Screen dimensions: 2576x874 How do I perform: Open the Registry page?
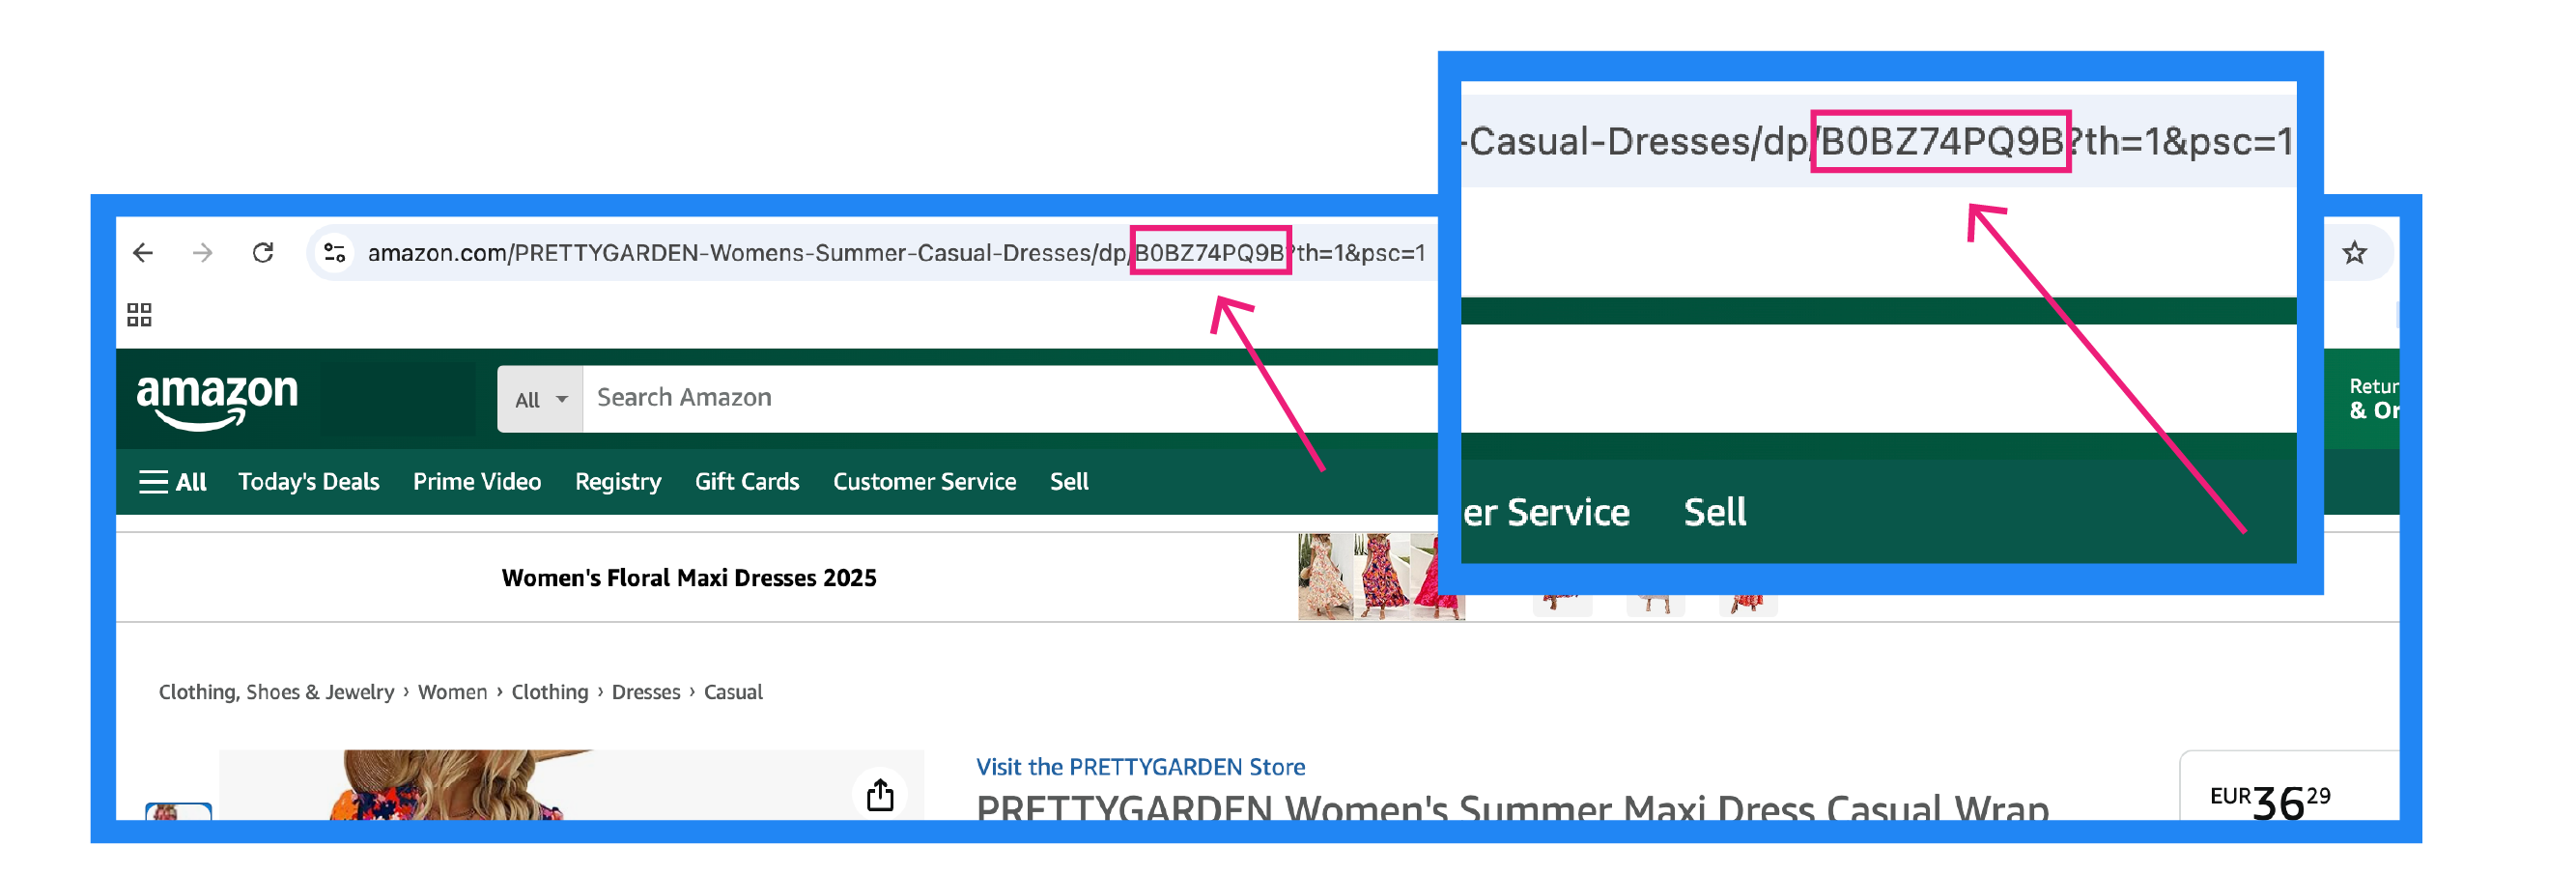point(618,482)
